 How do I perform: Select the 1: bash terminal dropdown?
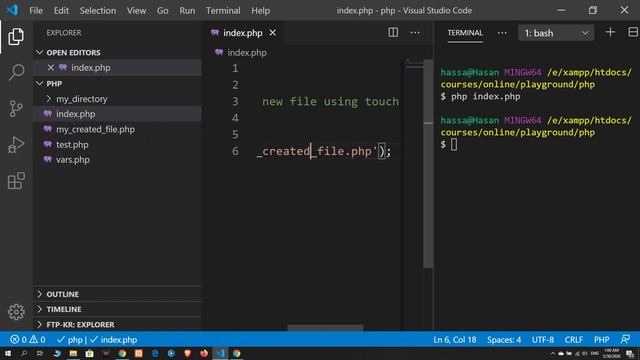pyautogui.click(x=556, y=33)
